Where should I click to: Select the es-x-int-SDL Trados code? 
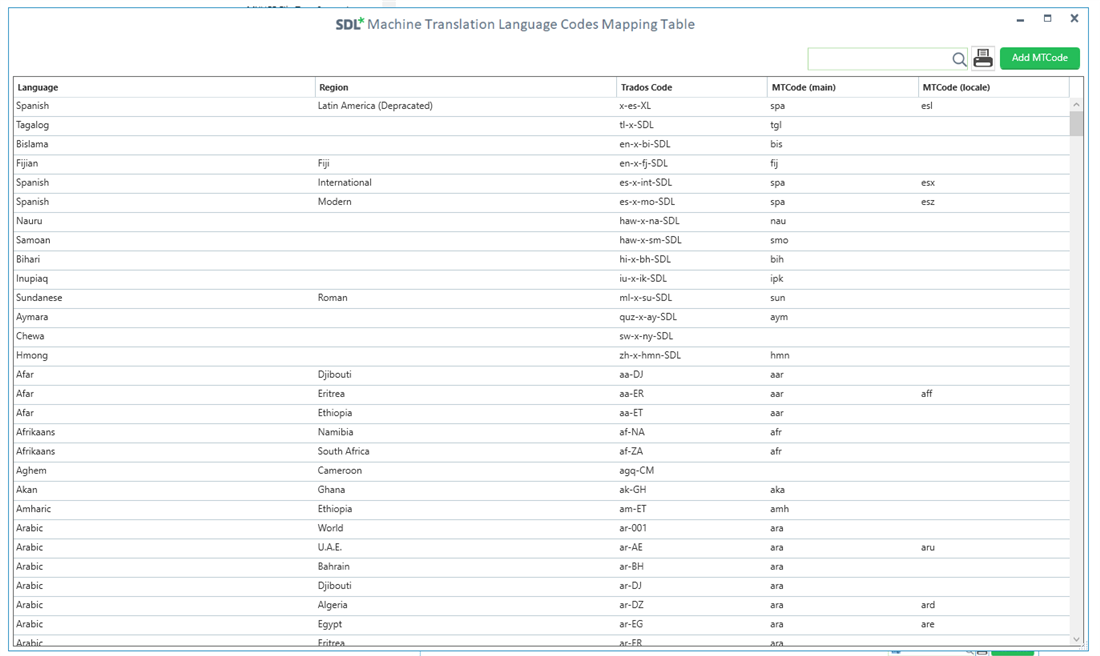pos(645,182)
